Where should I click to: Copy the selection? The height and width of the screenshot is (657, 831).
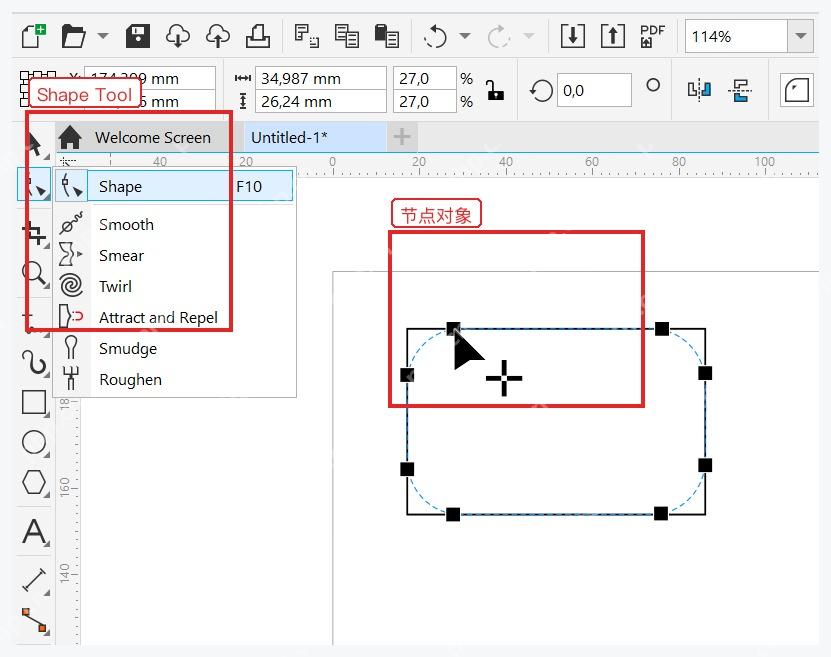point(347,36)
